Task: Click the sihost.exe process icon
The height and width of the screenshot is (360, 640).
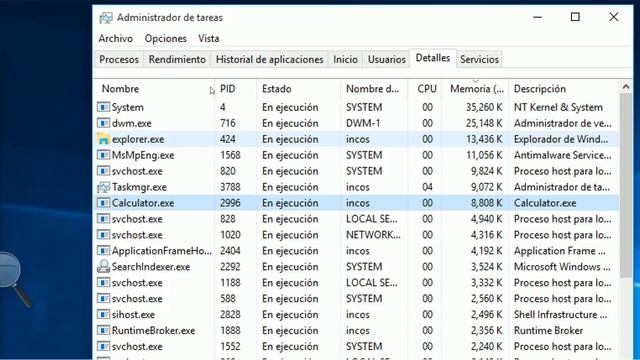Action: pyautogui.click(x=103, y=314)
